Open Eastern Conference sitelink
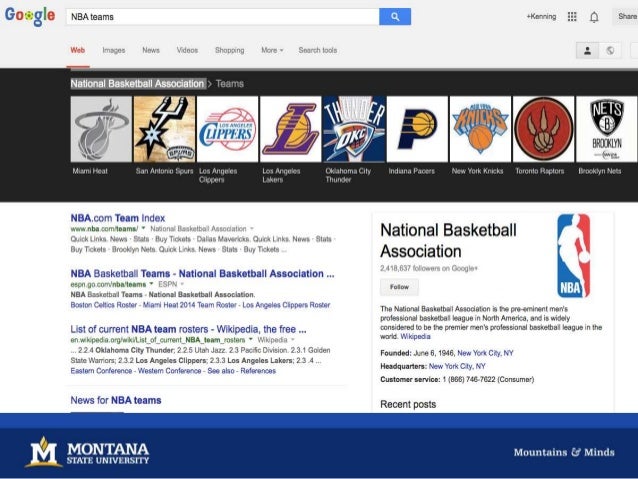The width and height of the screenshot is (638, 479). click(x=101, y=371)
